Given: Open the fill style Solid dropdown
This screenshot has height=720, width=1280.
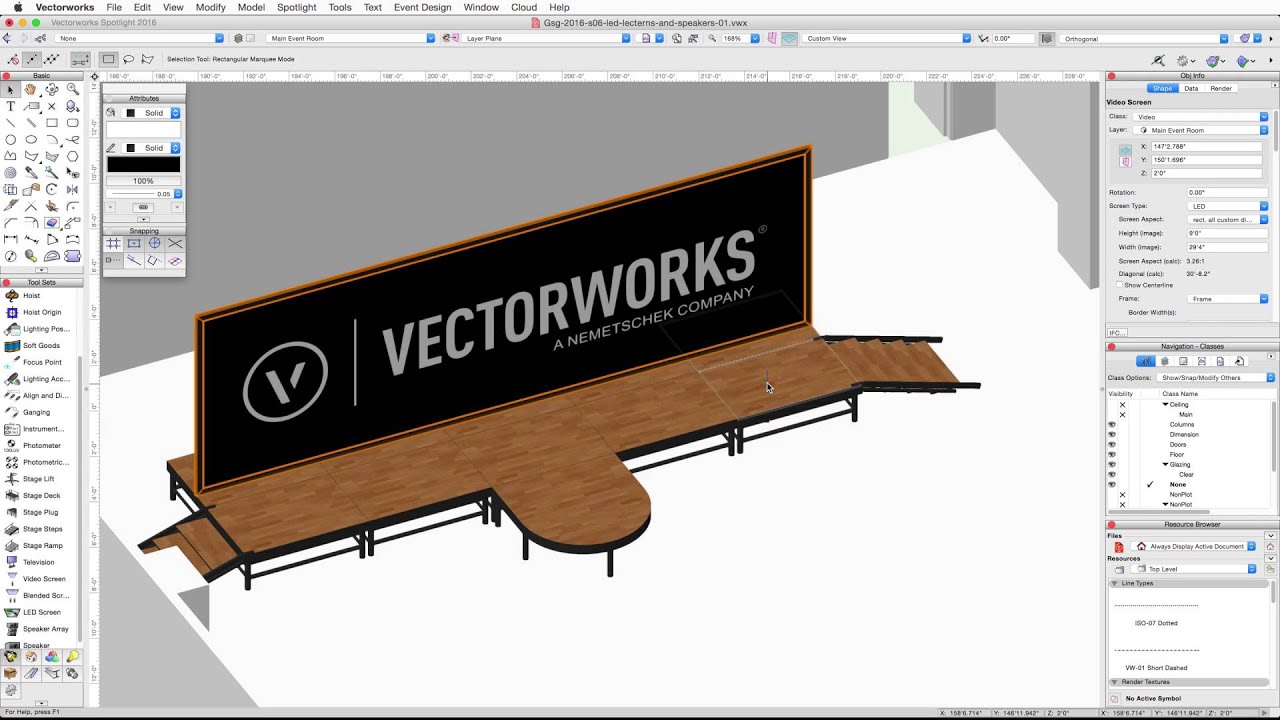Looking at the screenshot, I should [153, 113].
